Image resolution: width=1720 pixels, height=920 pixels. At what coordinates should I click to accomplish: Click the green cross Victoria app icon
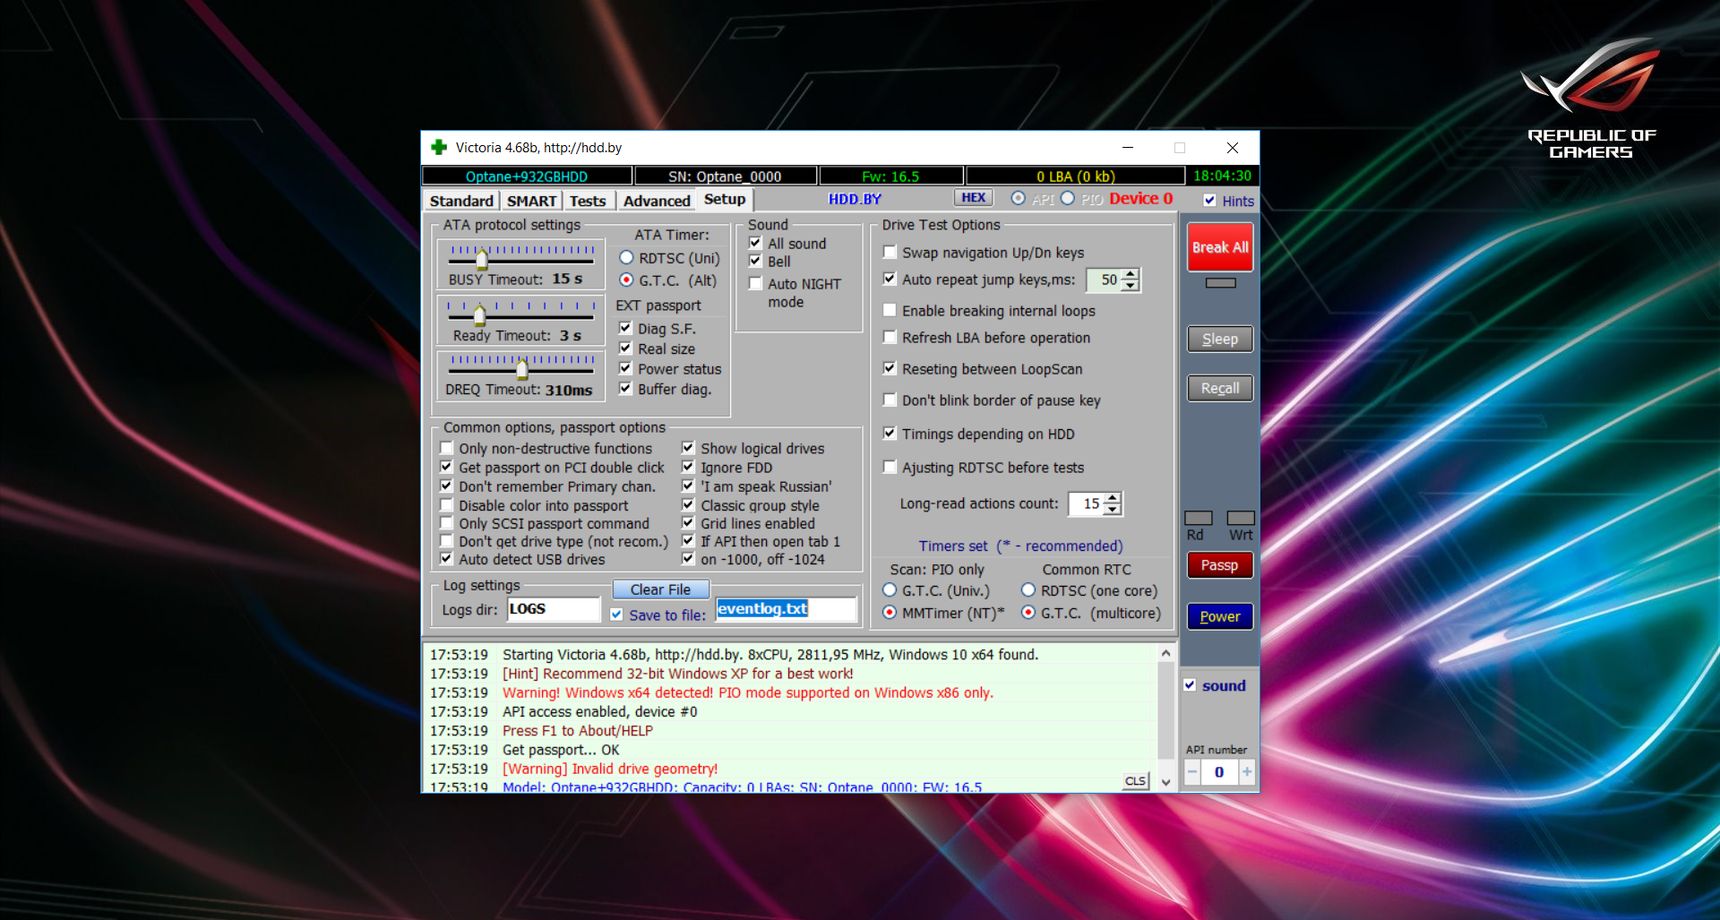(x=439, y=147)
